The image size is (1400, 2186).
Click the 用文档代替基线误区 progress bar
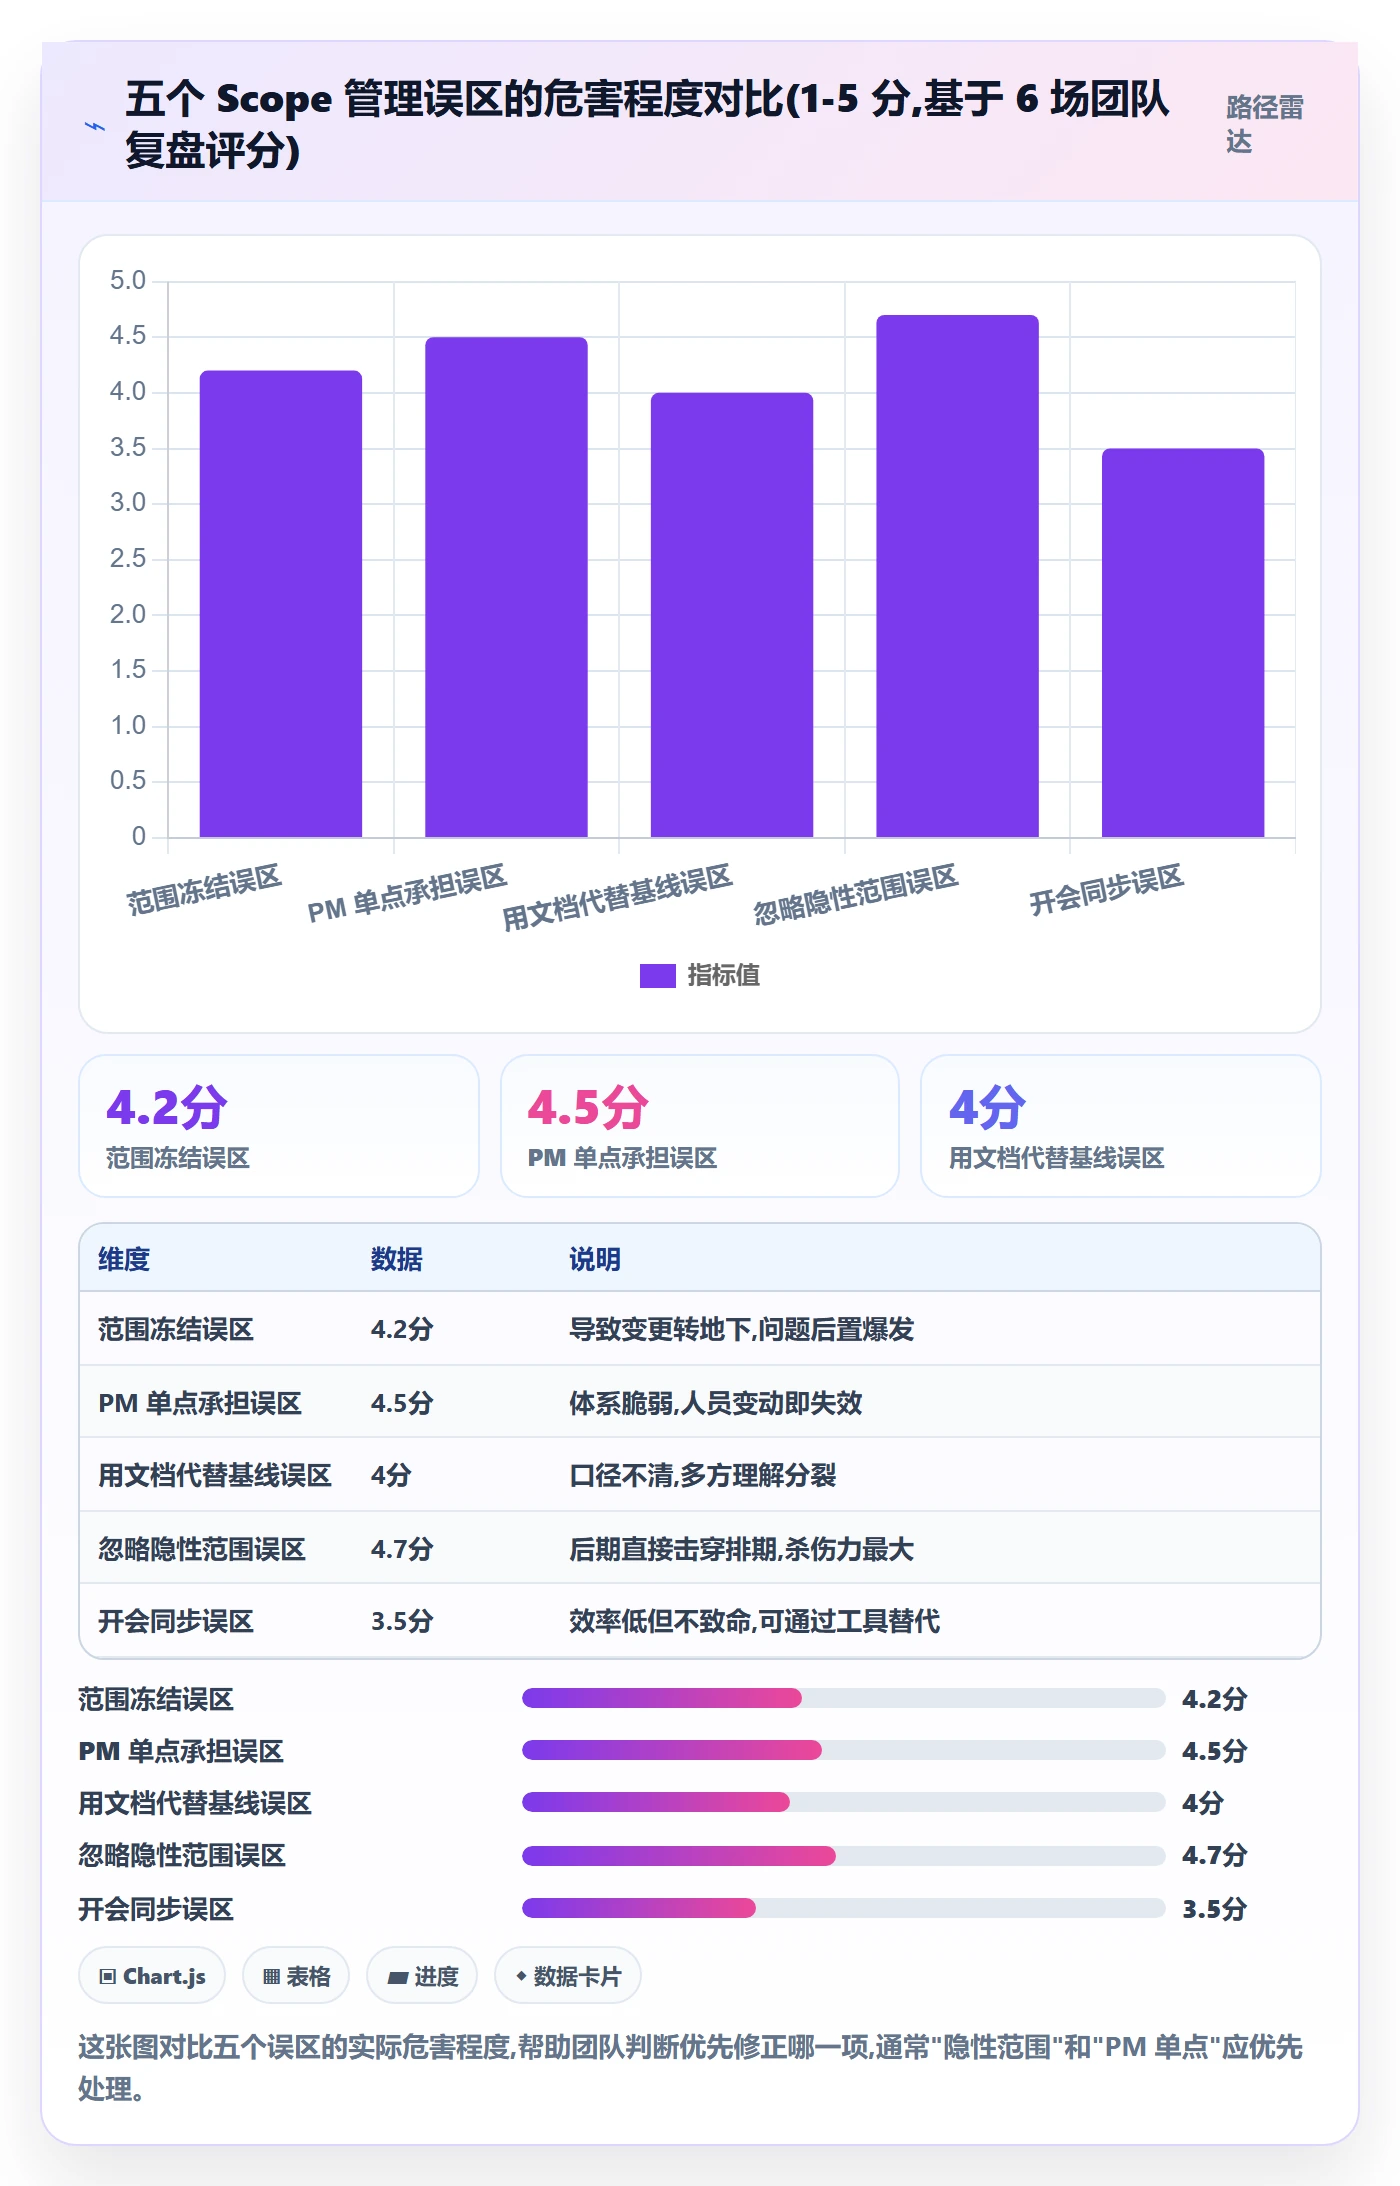pos(843,1802)
